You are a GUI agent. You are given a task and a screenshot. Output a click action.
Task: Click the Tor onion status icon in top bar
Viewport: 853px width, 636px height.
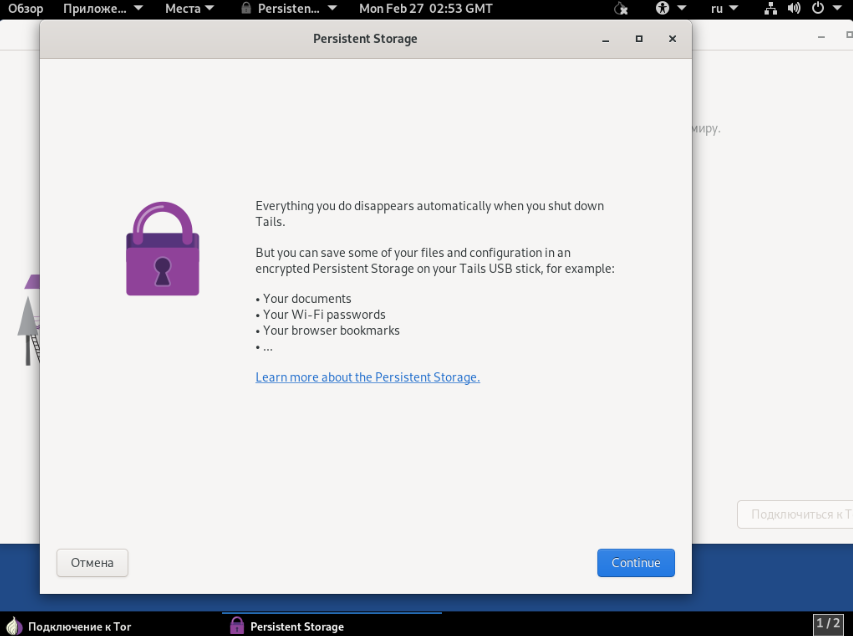pyautogui.click(x=621, y=9)
